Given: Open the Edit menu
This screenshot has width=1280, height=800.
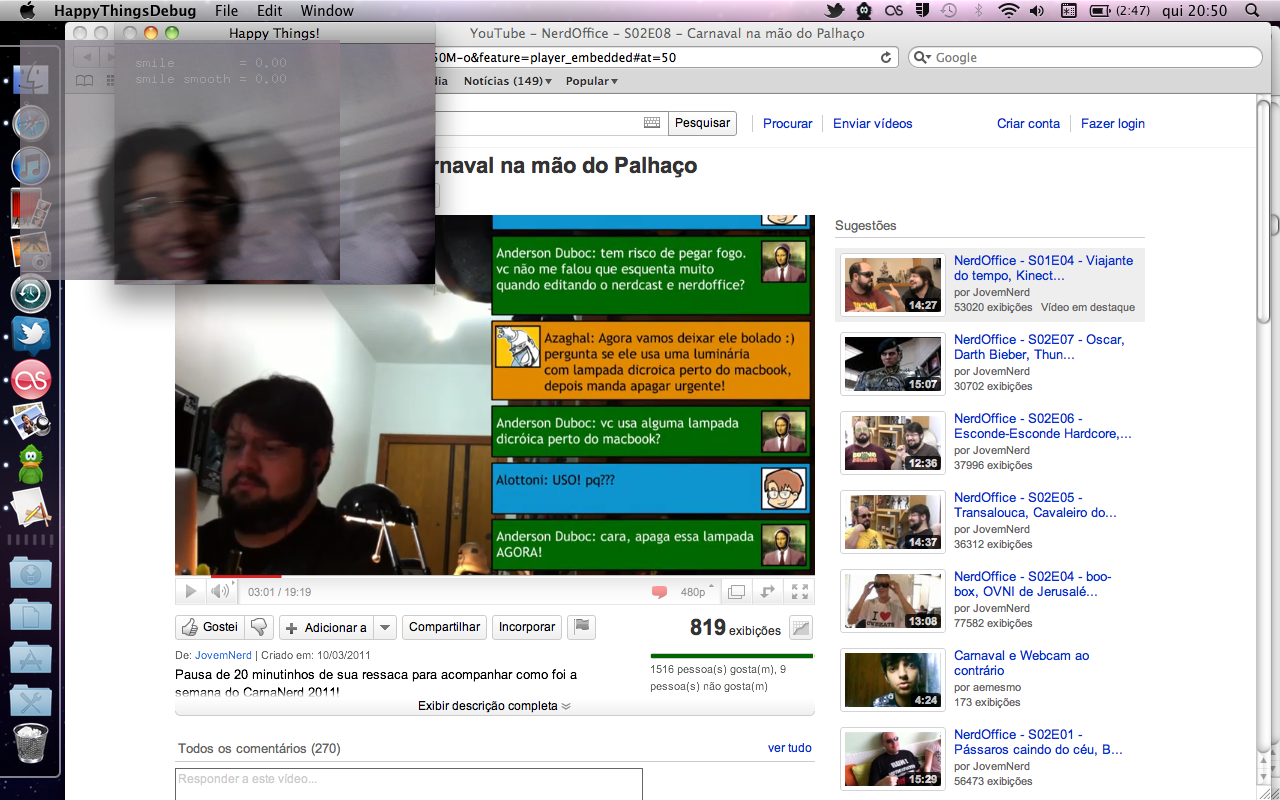Looking at the screenshot, I should click(269, 11).
